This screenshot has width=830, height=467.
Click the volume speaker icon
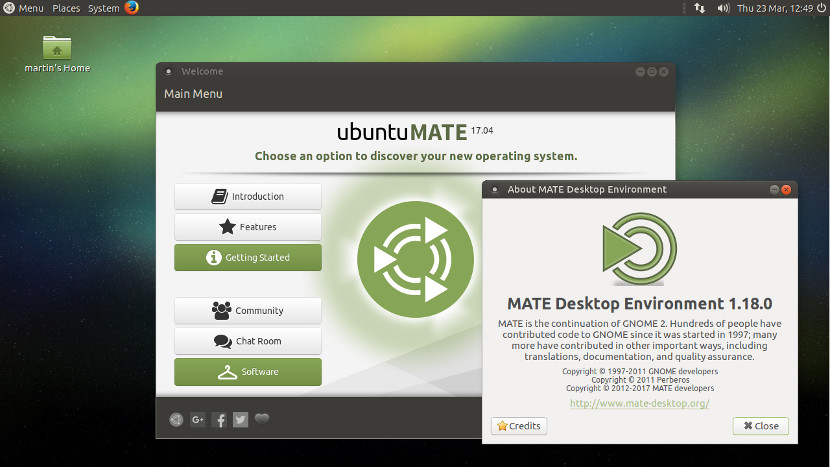tap(723, 8)
